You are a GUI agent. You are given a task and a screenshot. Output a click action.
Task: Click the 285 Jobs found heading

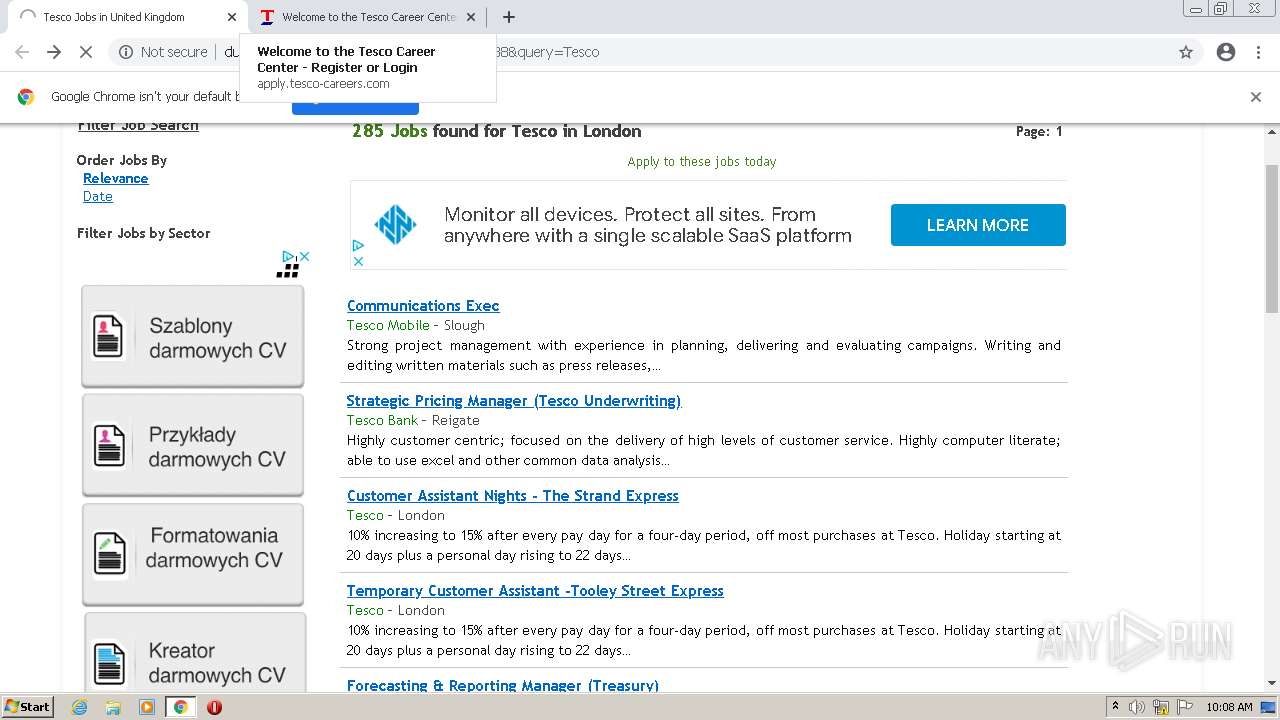pos(497,131)
